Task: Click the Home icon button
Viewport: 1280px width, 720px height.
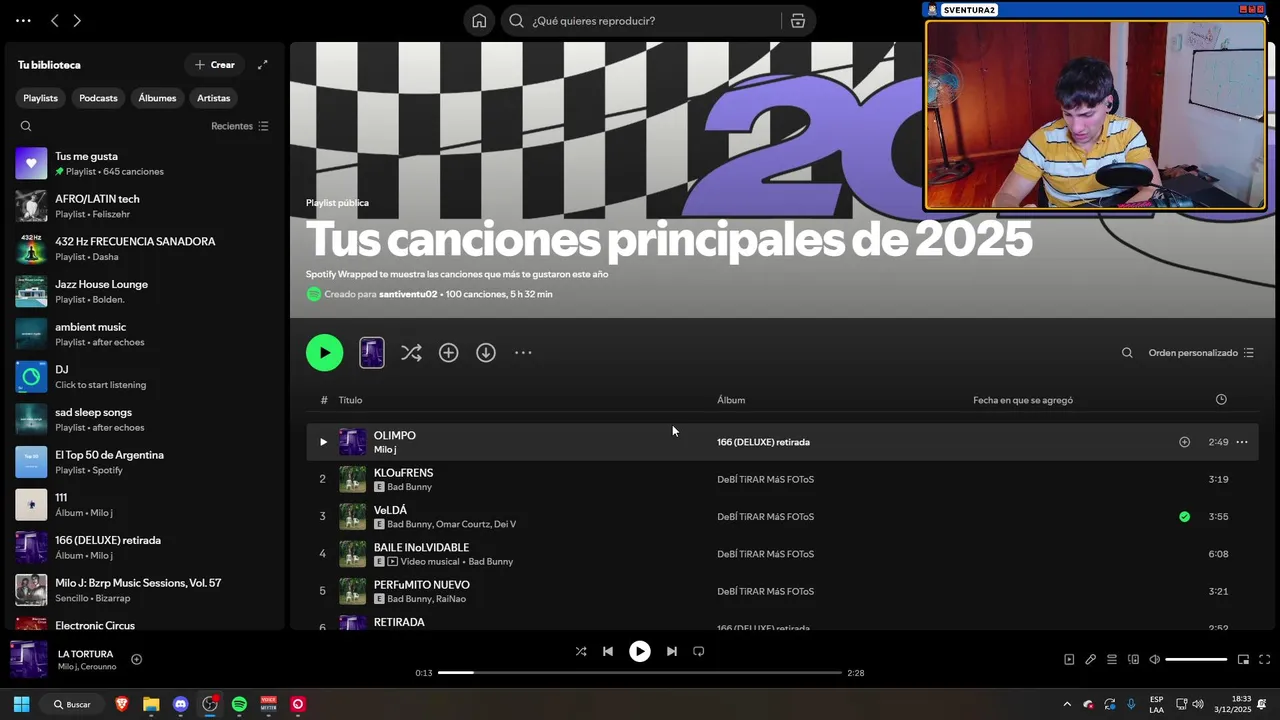Action: (x=479, y=21)
